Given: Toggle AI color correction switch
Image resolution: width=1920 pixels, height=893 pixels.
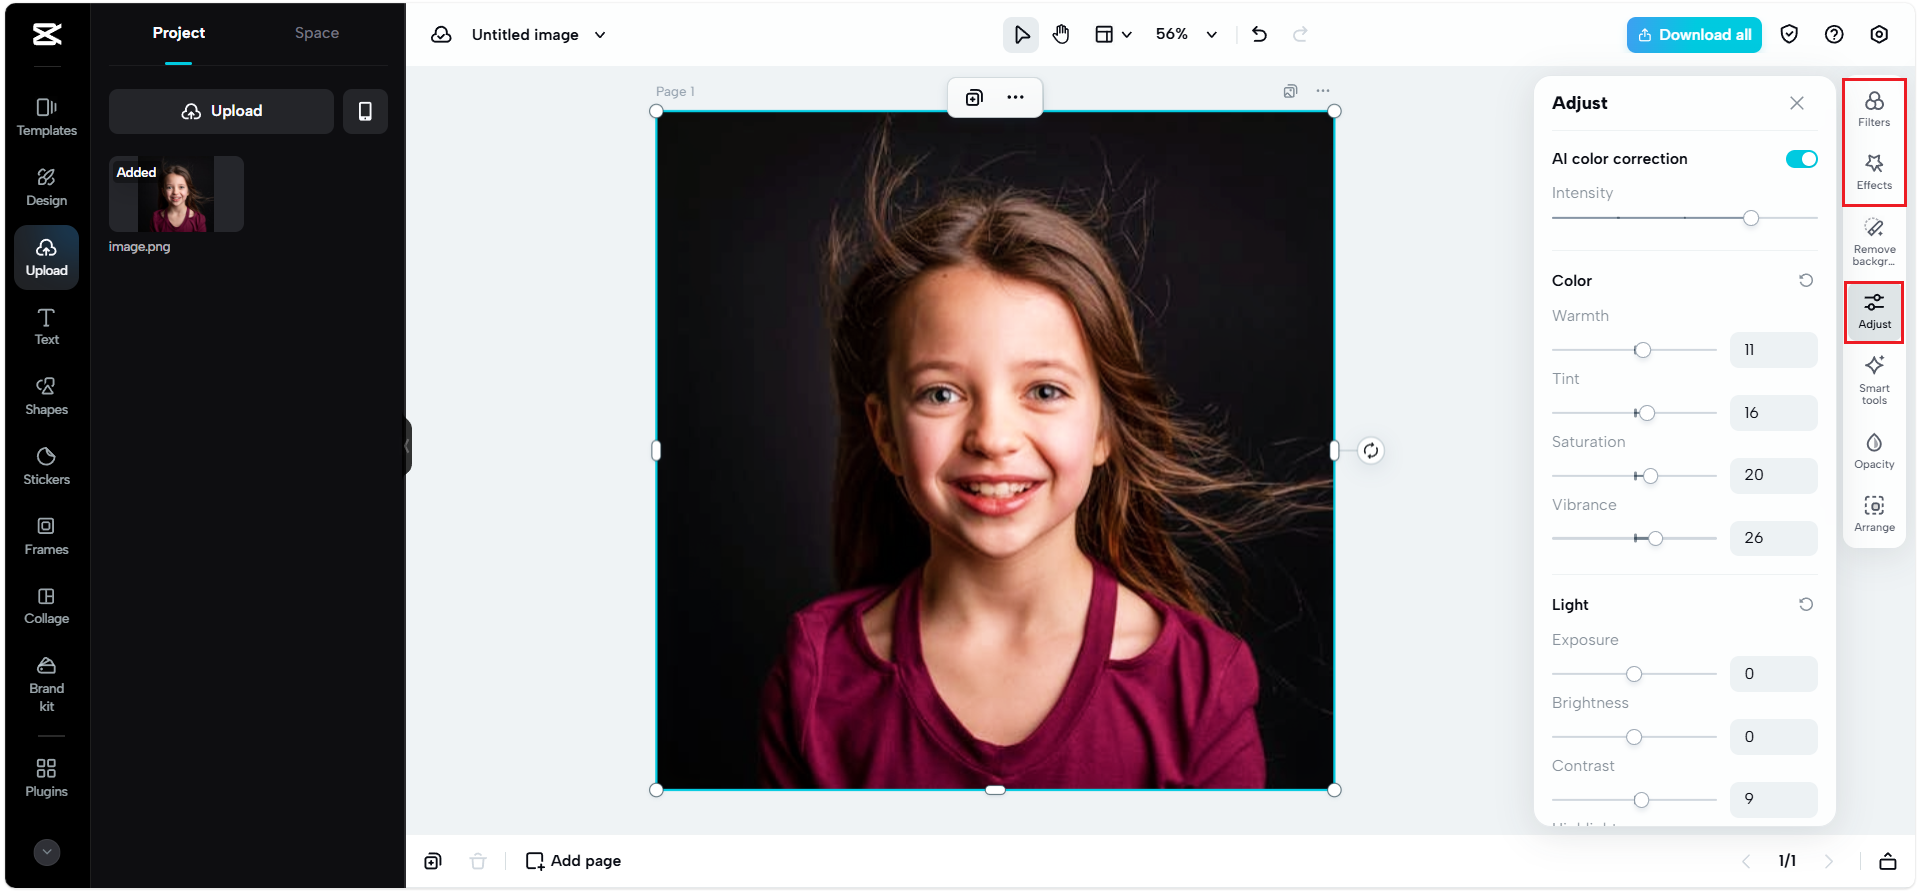Looking at the screenshot, I should [x=1801, y=159].
